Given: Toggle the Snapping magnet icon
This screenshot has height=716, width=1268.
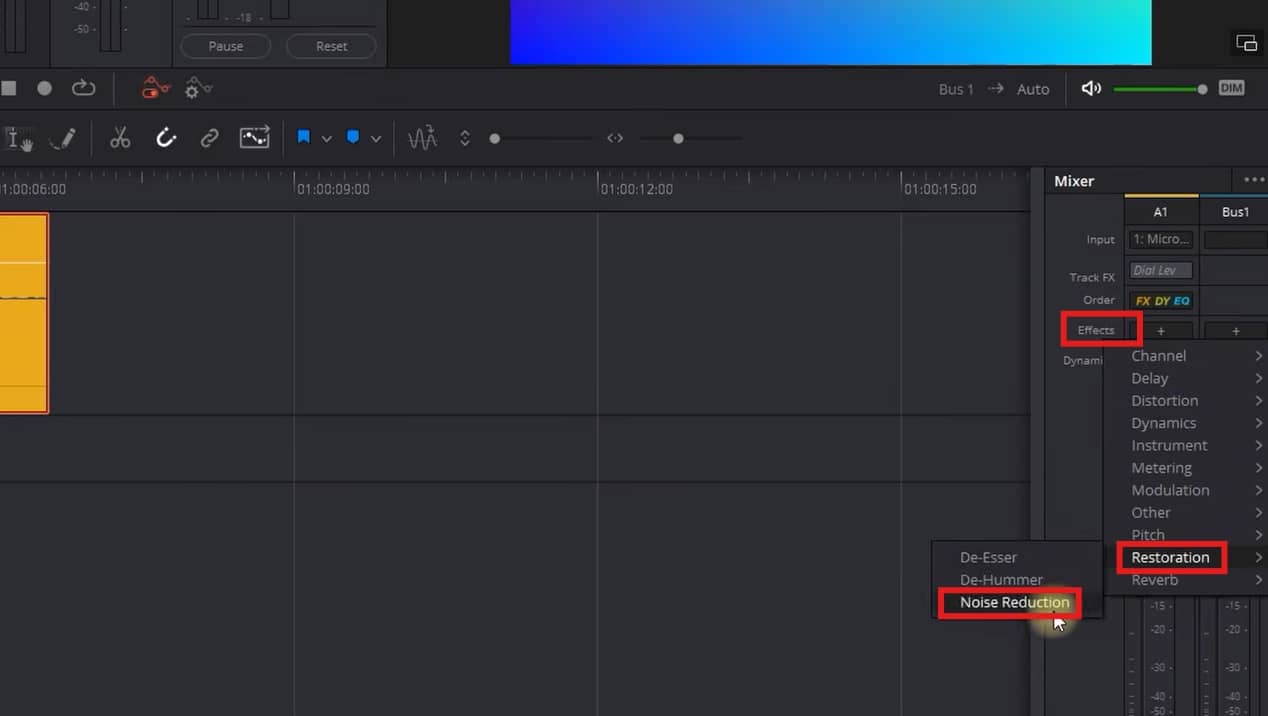Looking at the screenshot, I should point(166,139).
